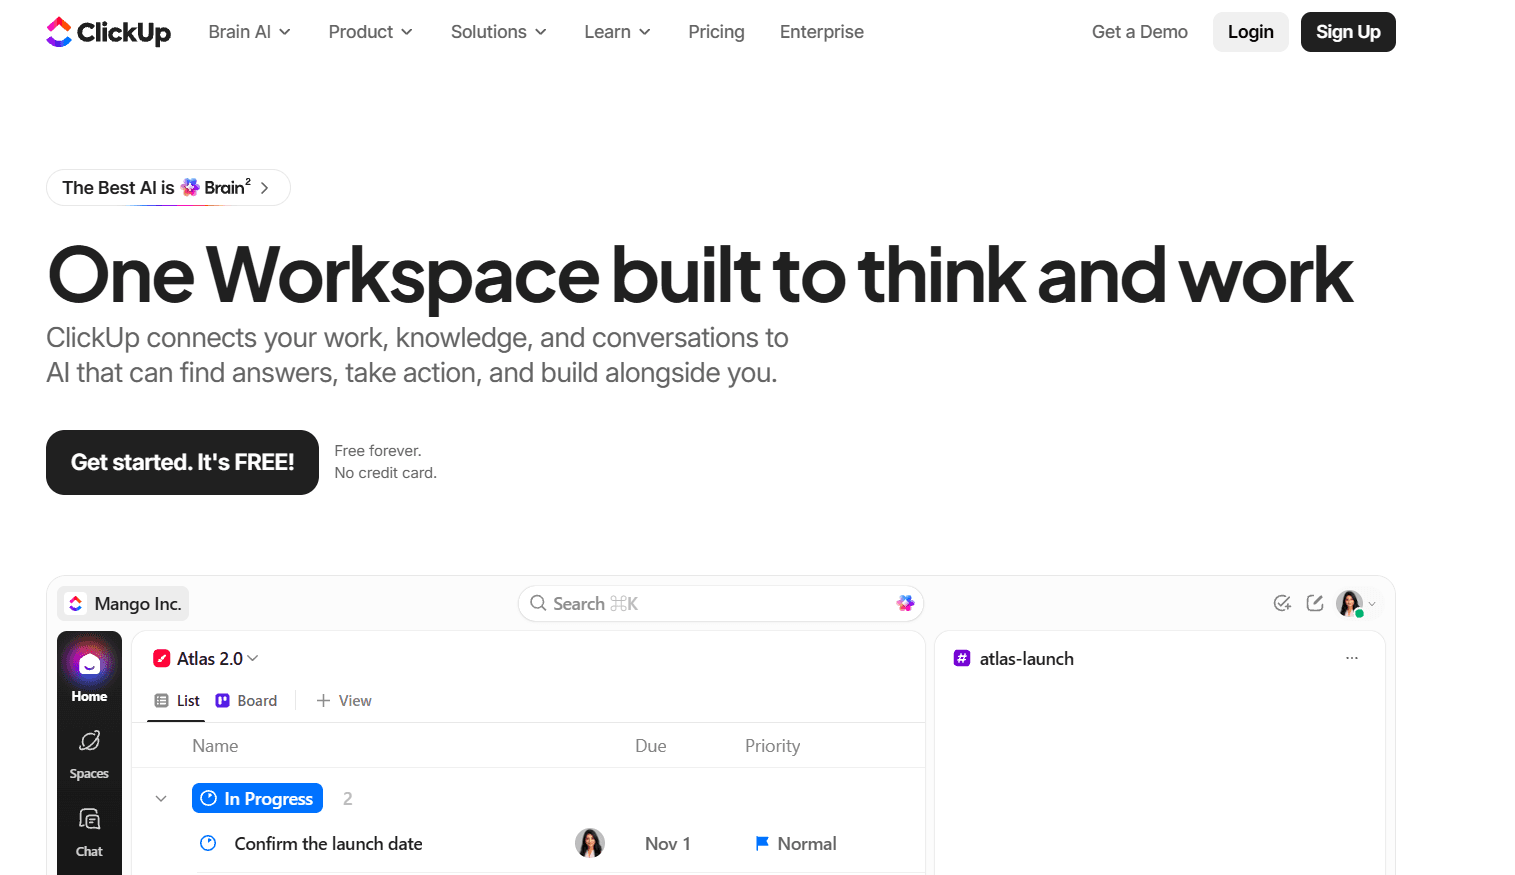Click the Name column header
Image resolution: width=1515 pixels, height=875 pixels.
click(215, 746)
